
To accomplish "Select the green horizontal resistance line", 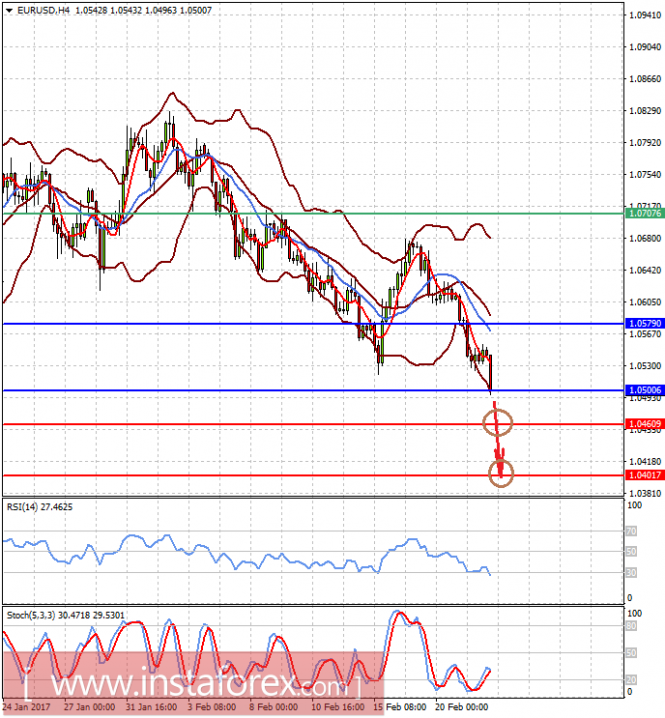I will point(313,213).
